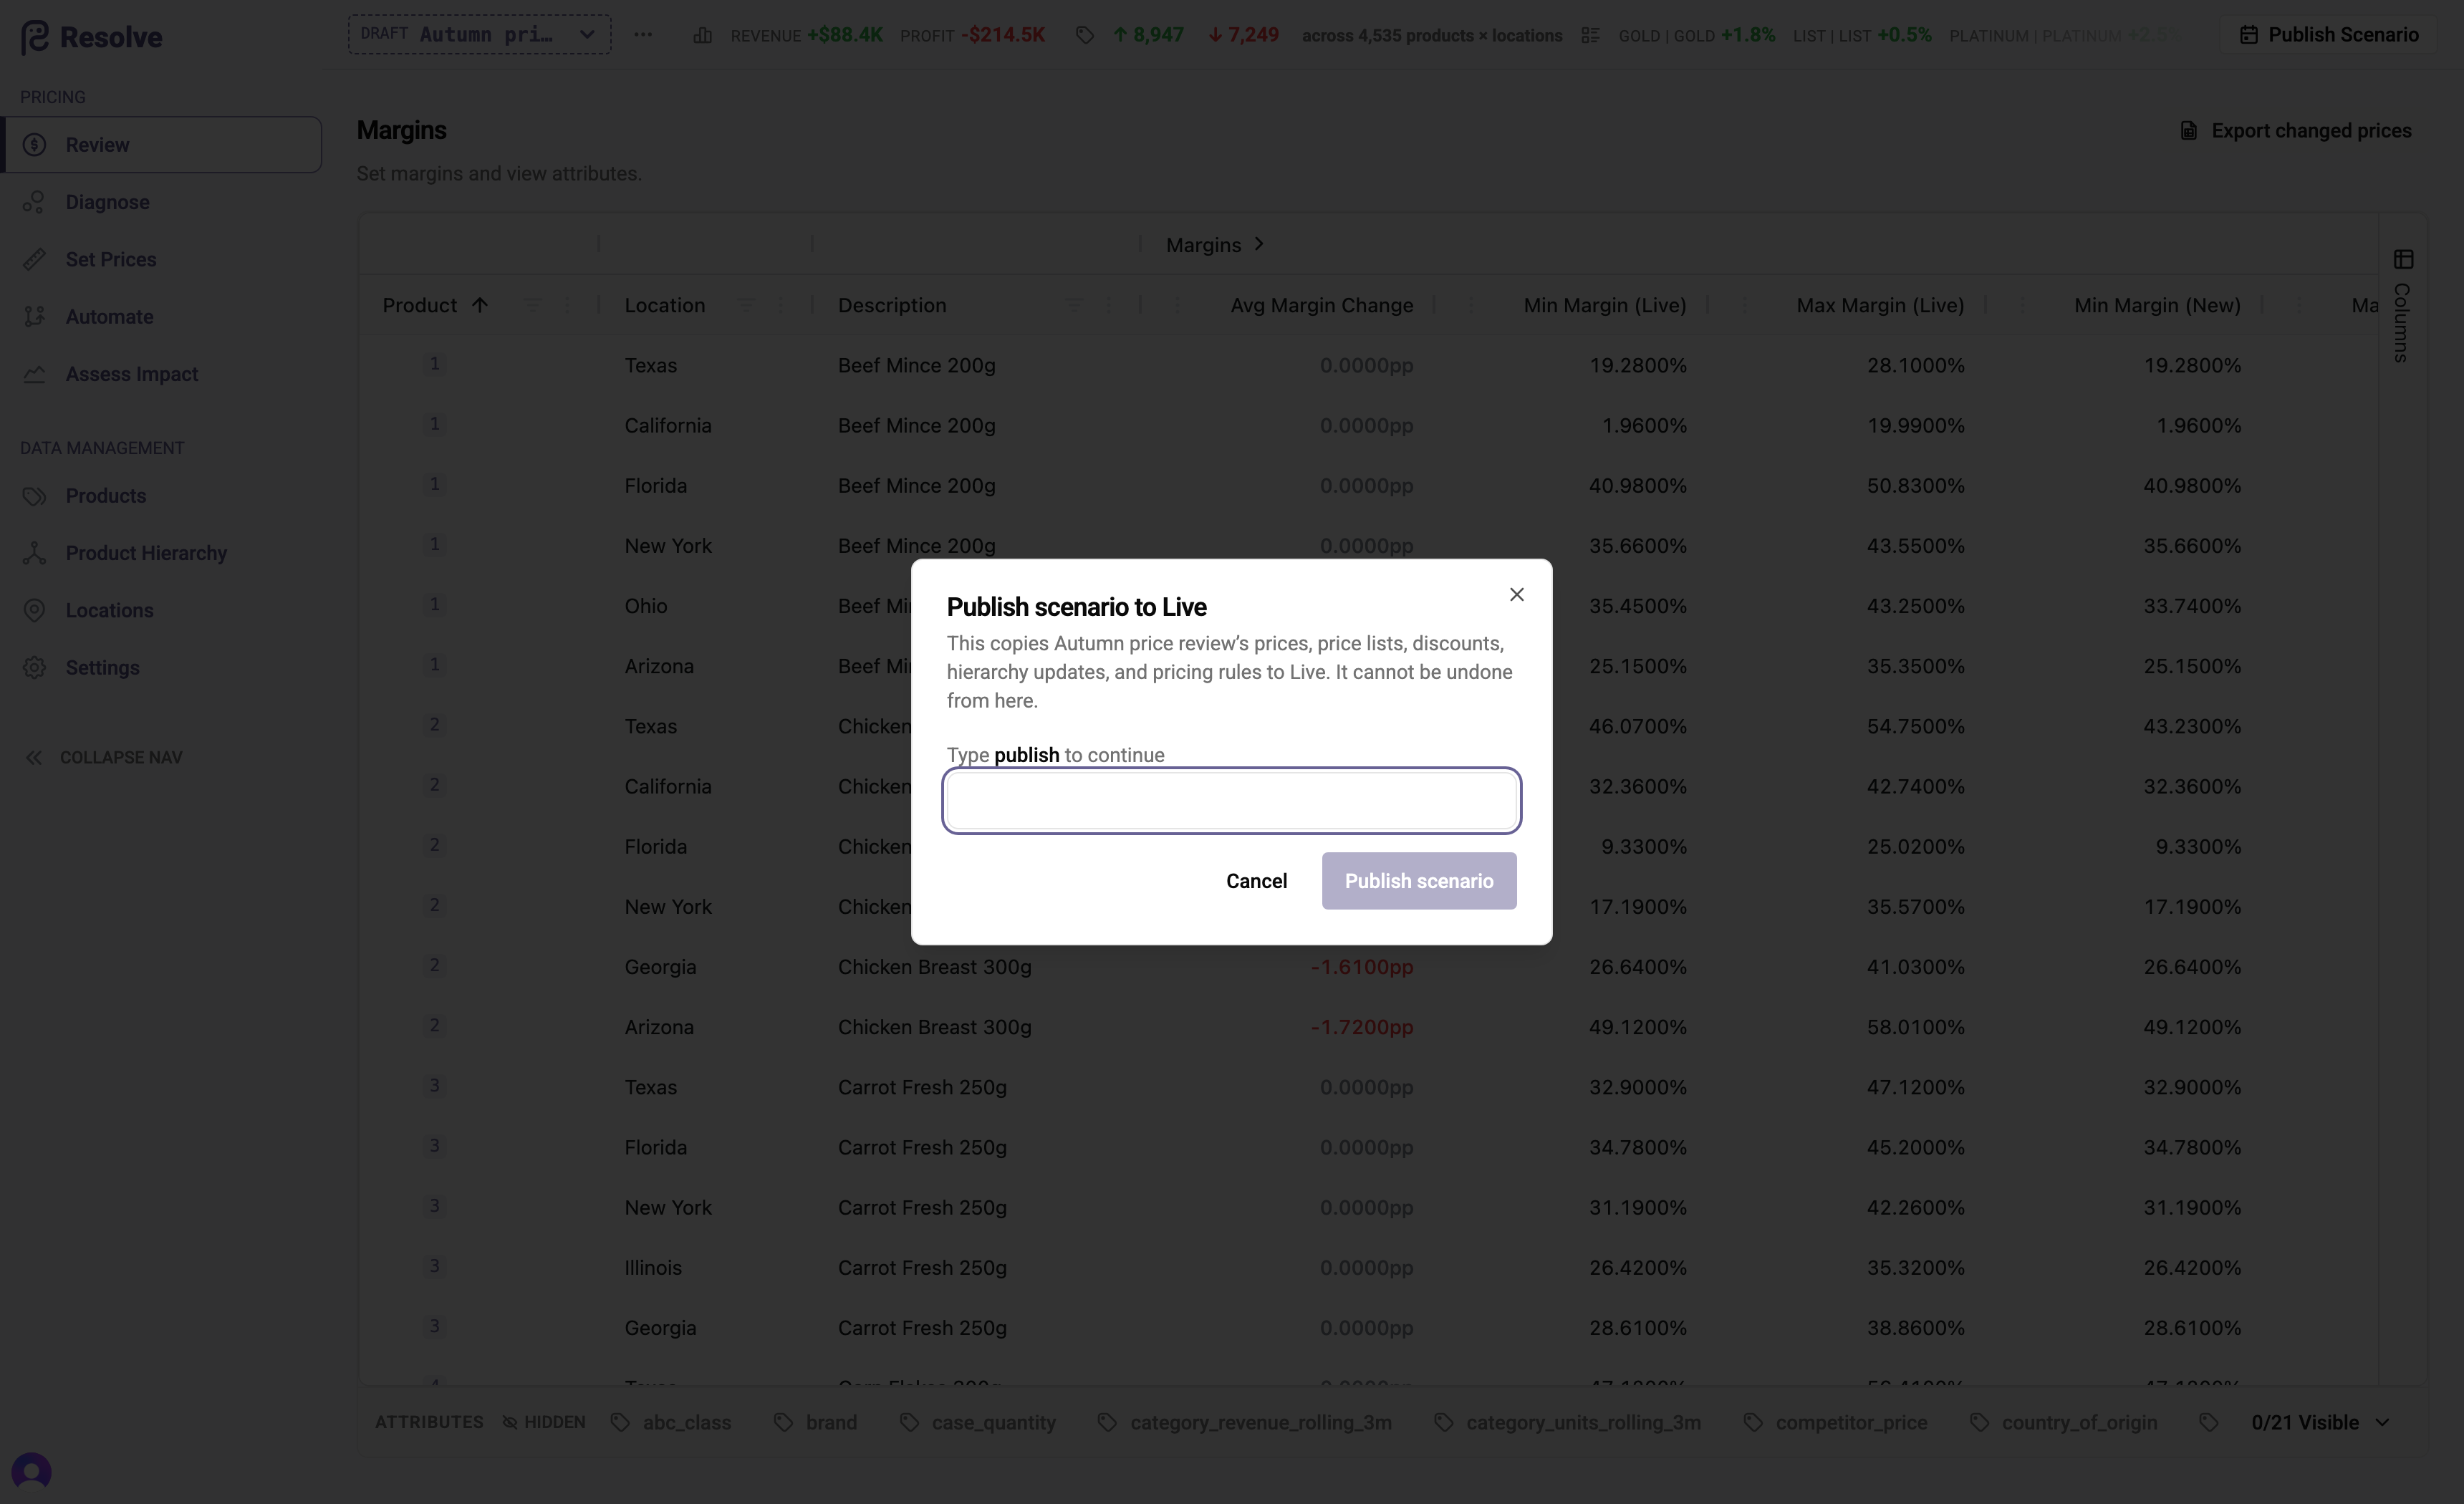This screenshot has height=1504, width=2464.
Task: Open the Product column kebab menu
Action: [567, 305]
